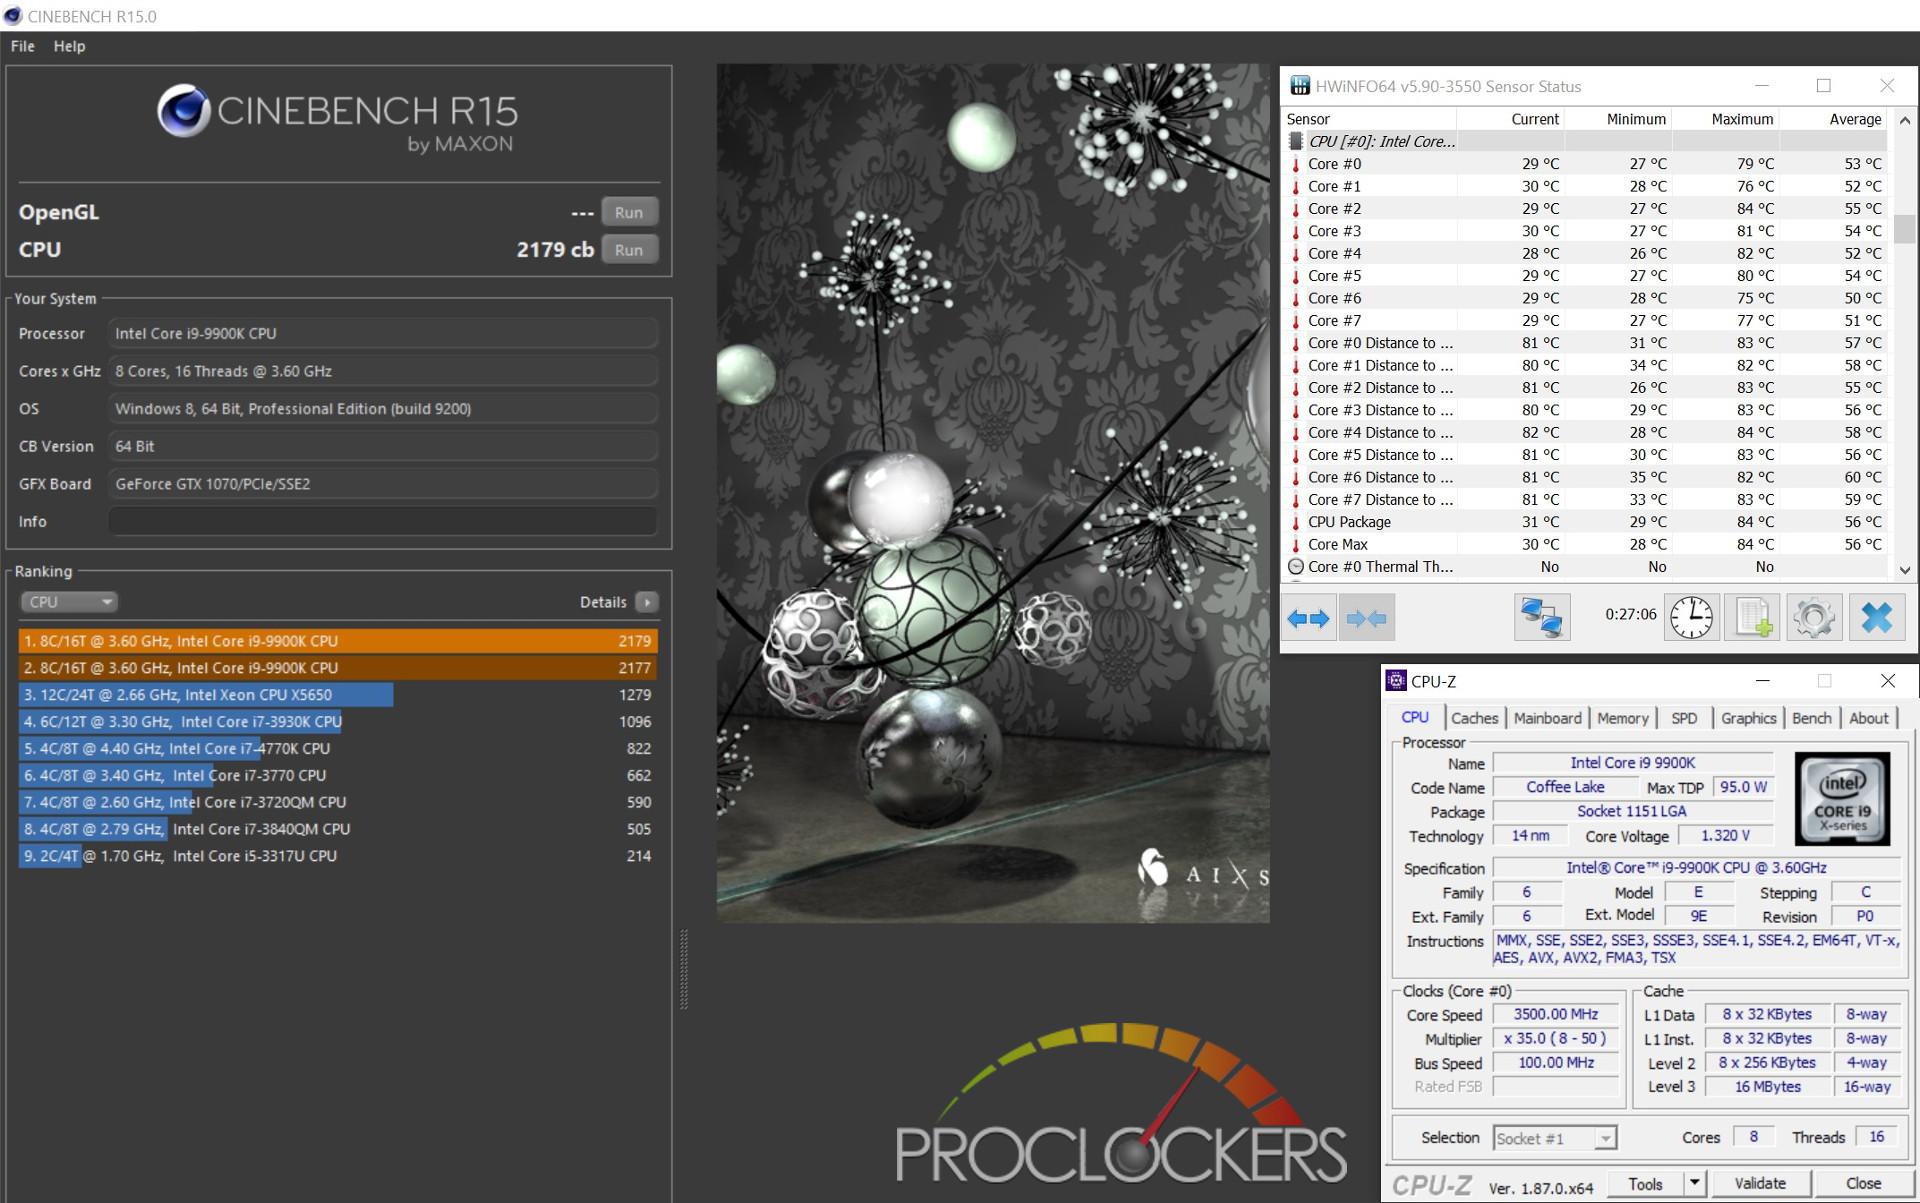1920x1203 pixels.
Task: Select ranking row Intel Core i7-3720QM
Action: pyautogui.click(x=337, y=802)
